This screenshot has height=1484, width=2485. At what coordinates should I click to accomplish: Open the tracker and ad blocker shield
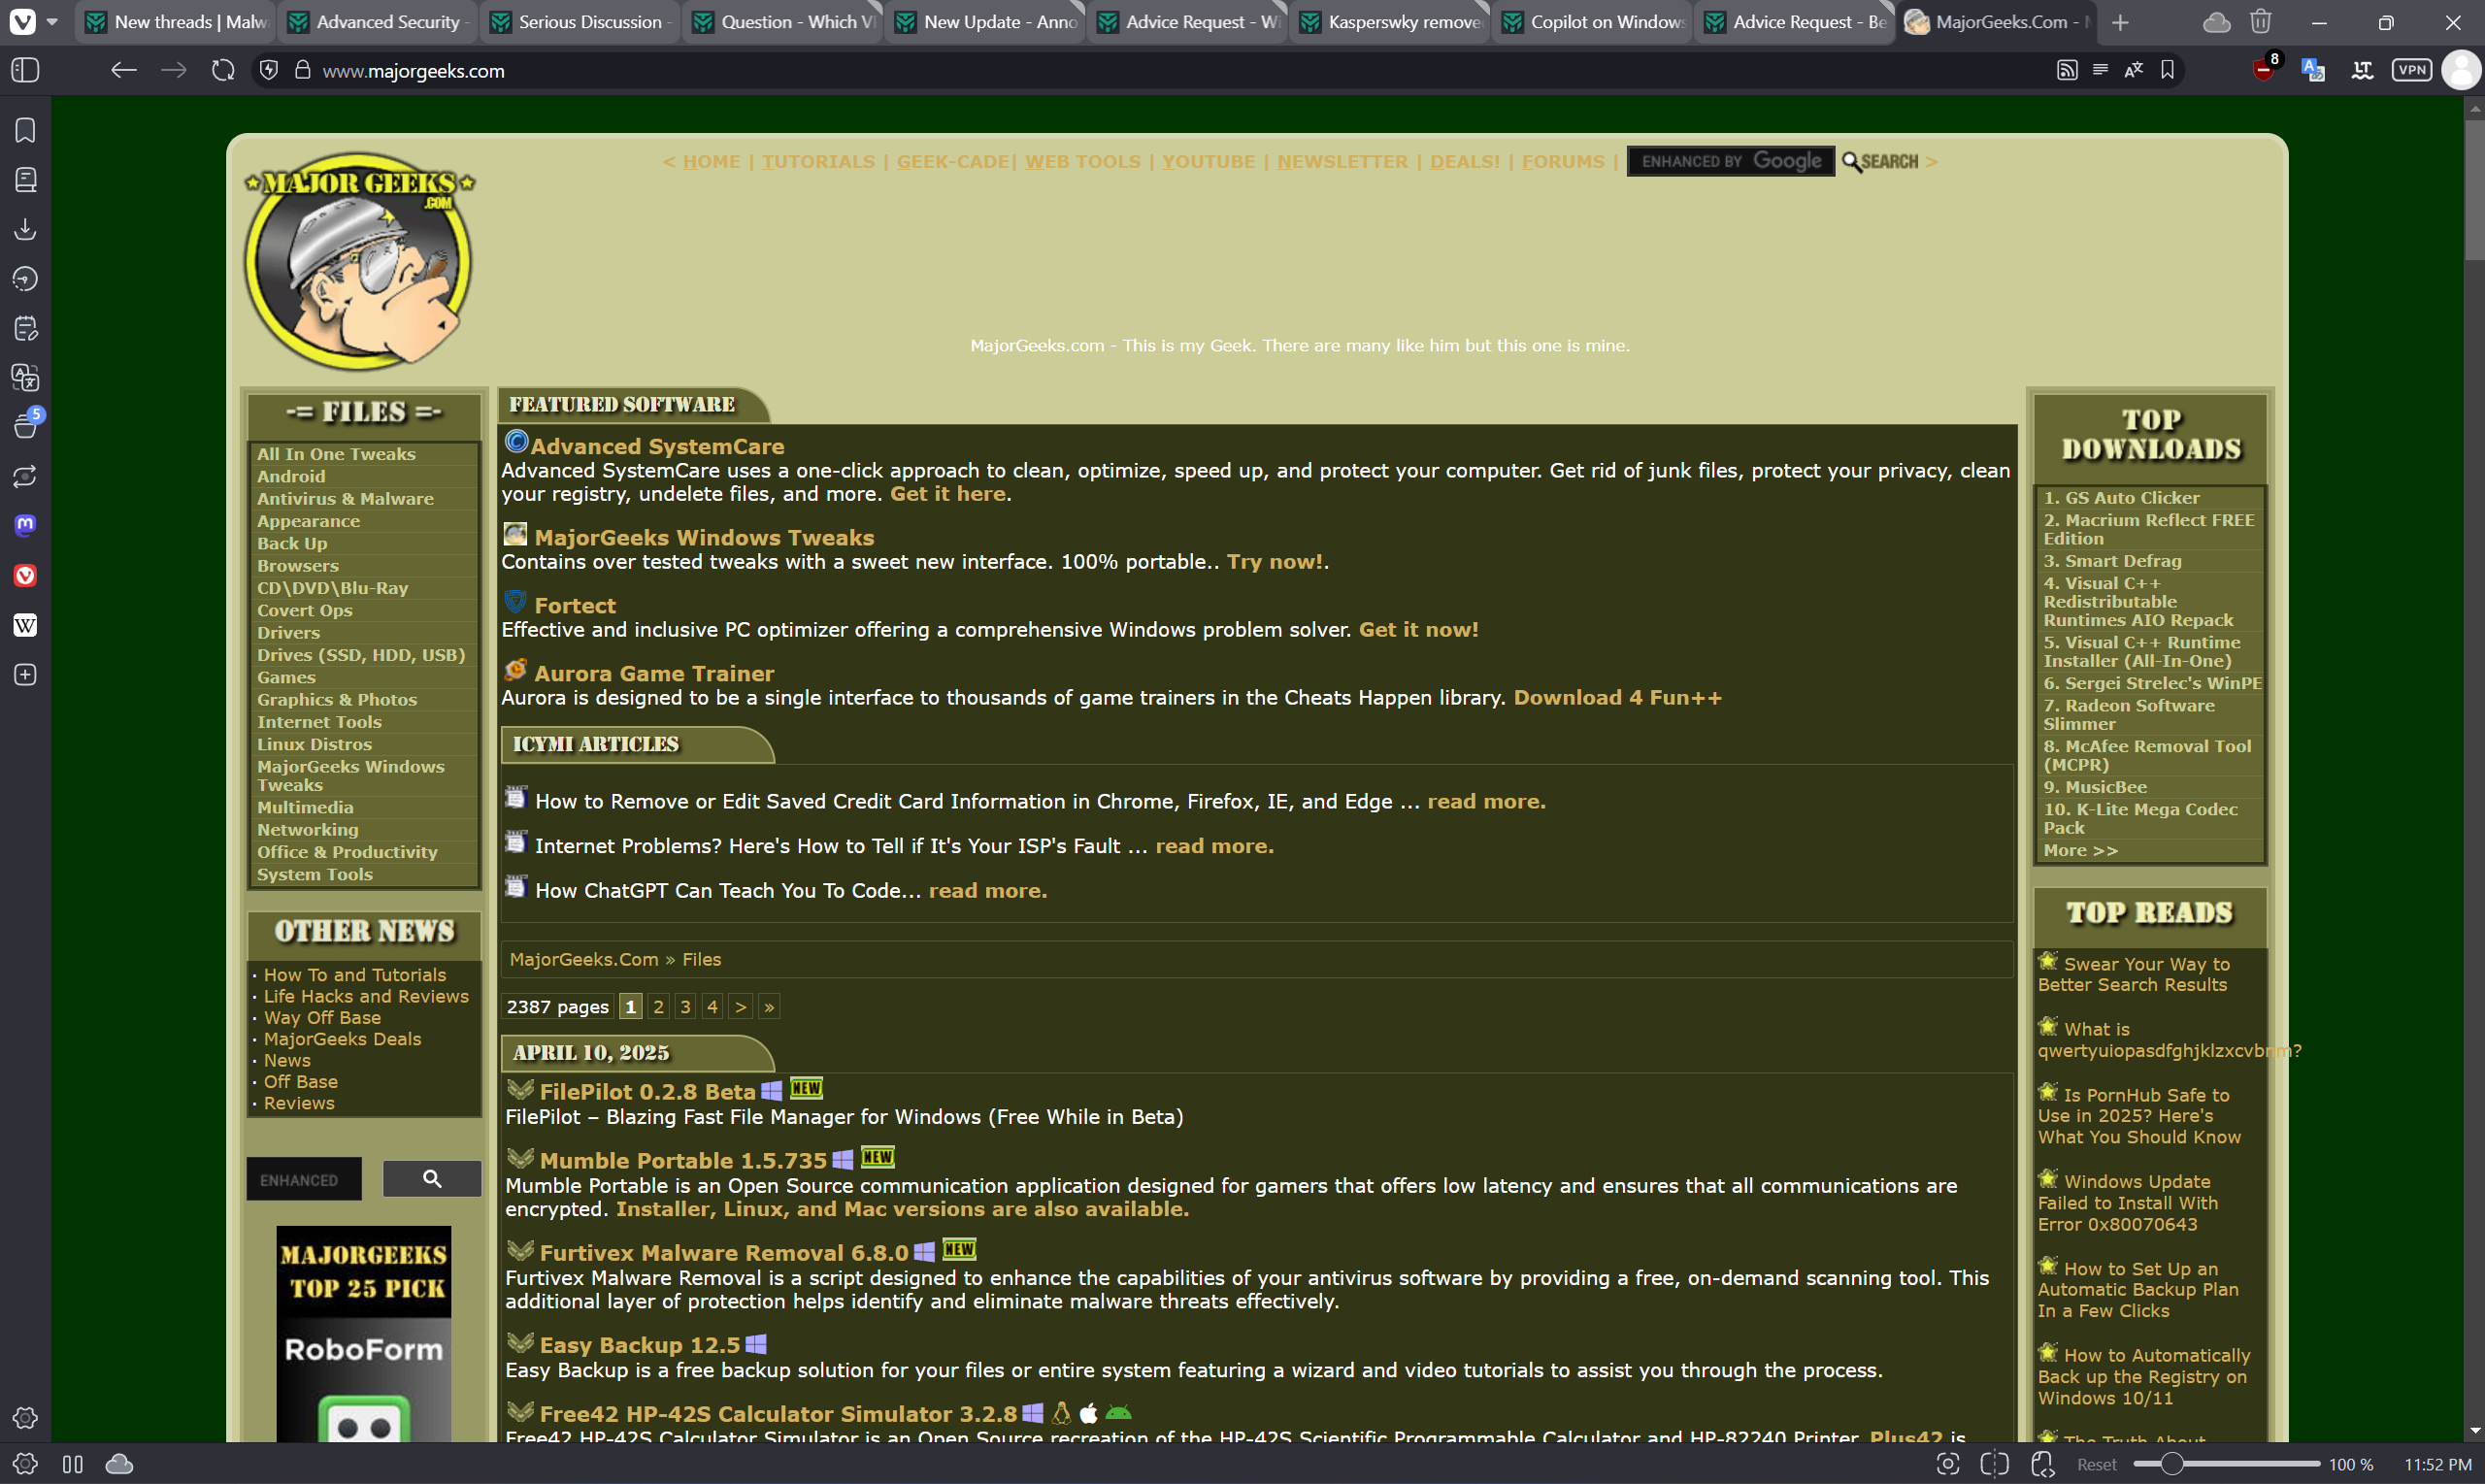tap(268, 70)
